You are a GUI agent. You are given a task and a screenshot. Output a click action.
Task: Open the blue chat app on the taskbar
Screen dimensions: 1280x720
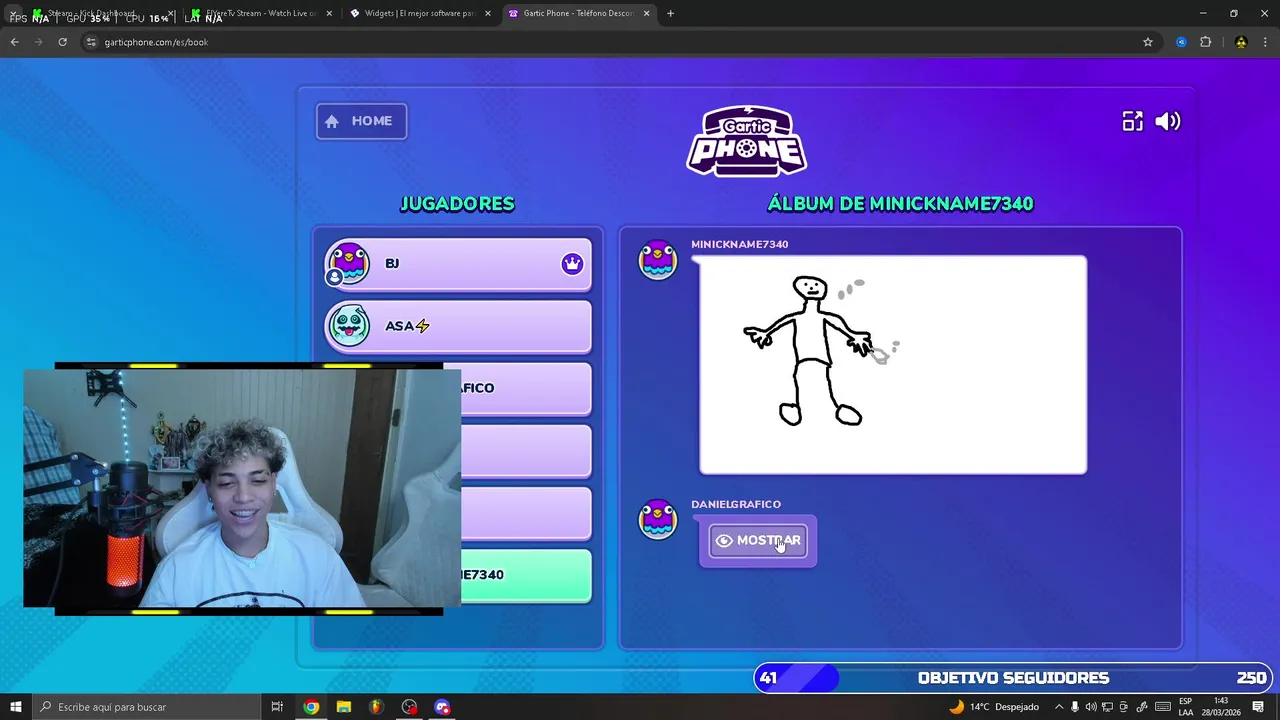[x=442, y=707]
